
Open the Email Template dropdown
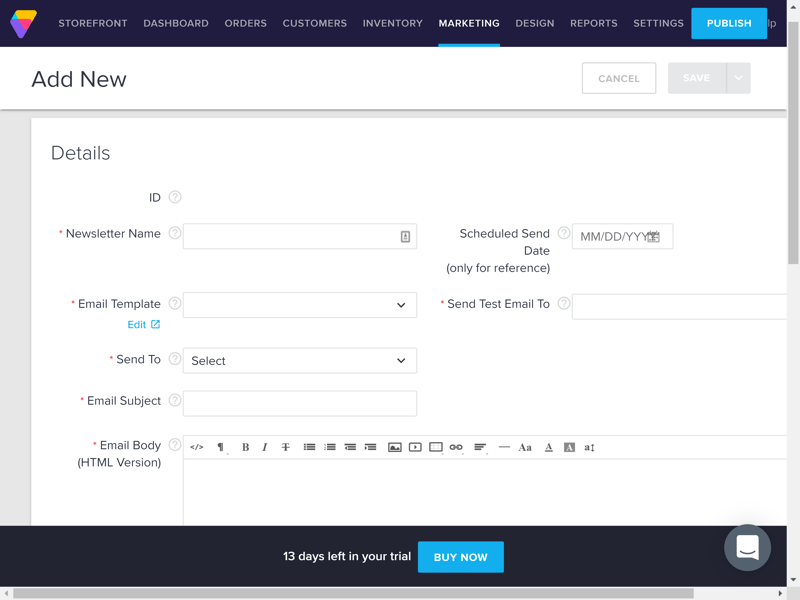(300, 305)
